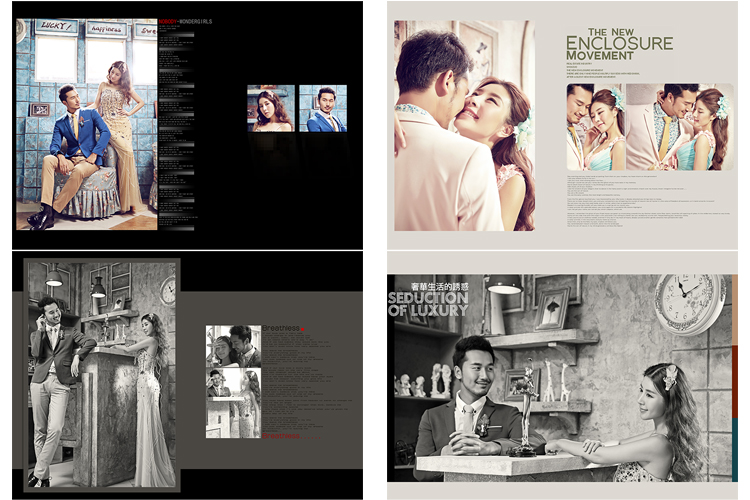The image size is (750, 500).
Task: Select the 'WONDERGIRLS' heading text
Action: [x=195, y=21]
